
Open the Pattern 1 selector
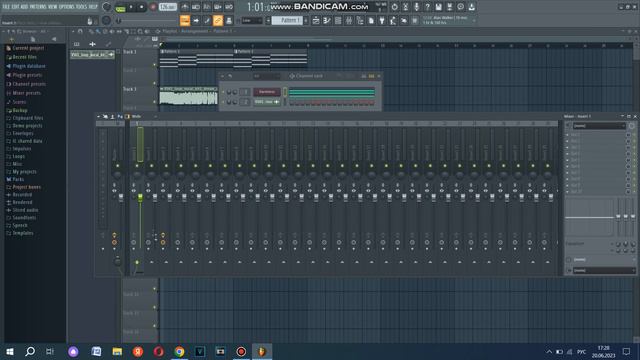[287, 20]
